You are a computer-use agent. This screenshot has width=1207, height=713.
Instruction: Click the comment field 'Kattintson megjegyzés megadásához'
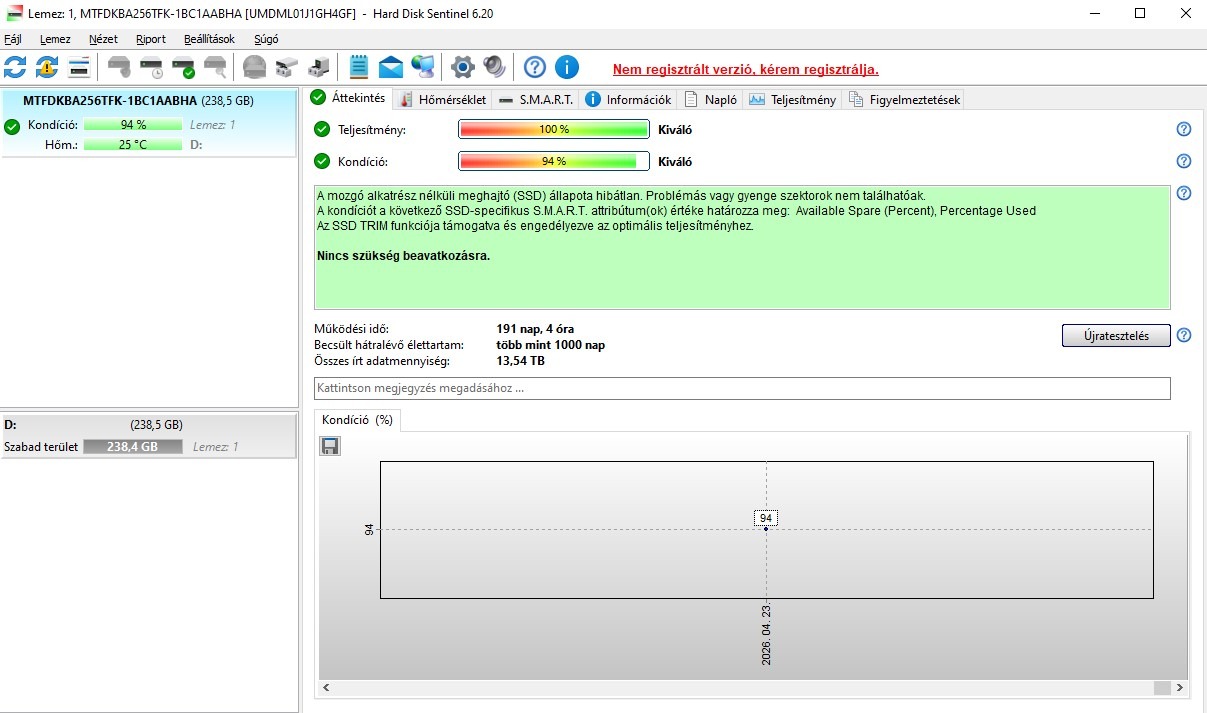click(742, 388)
